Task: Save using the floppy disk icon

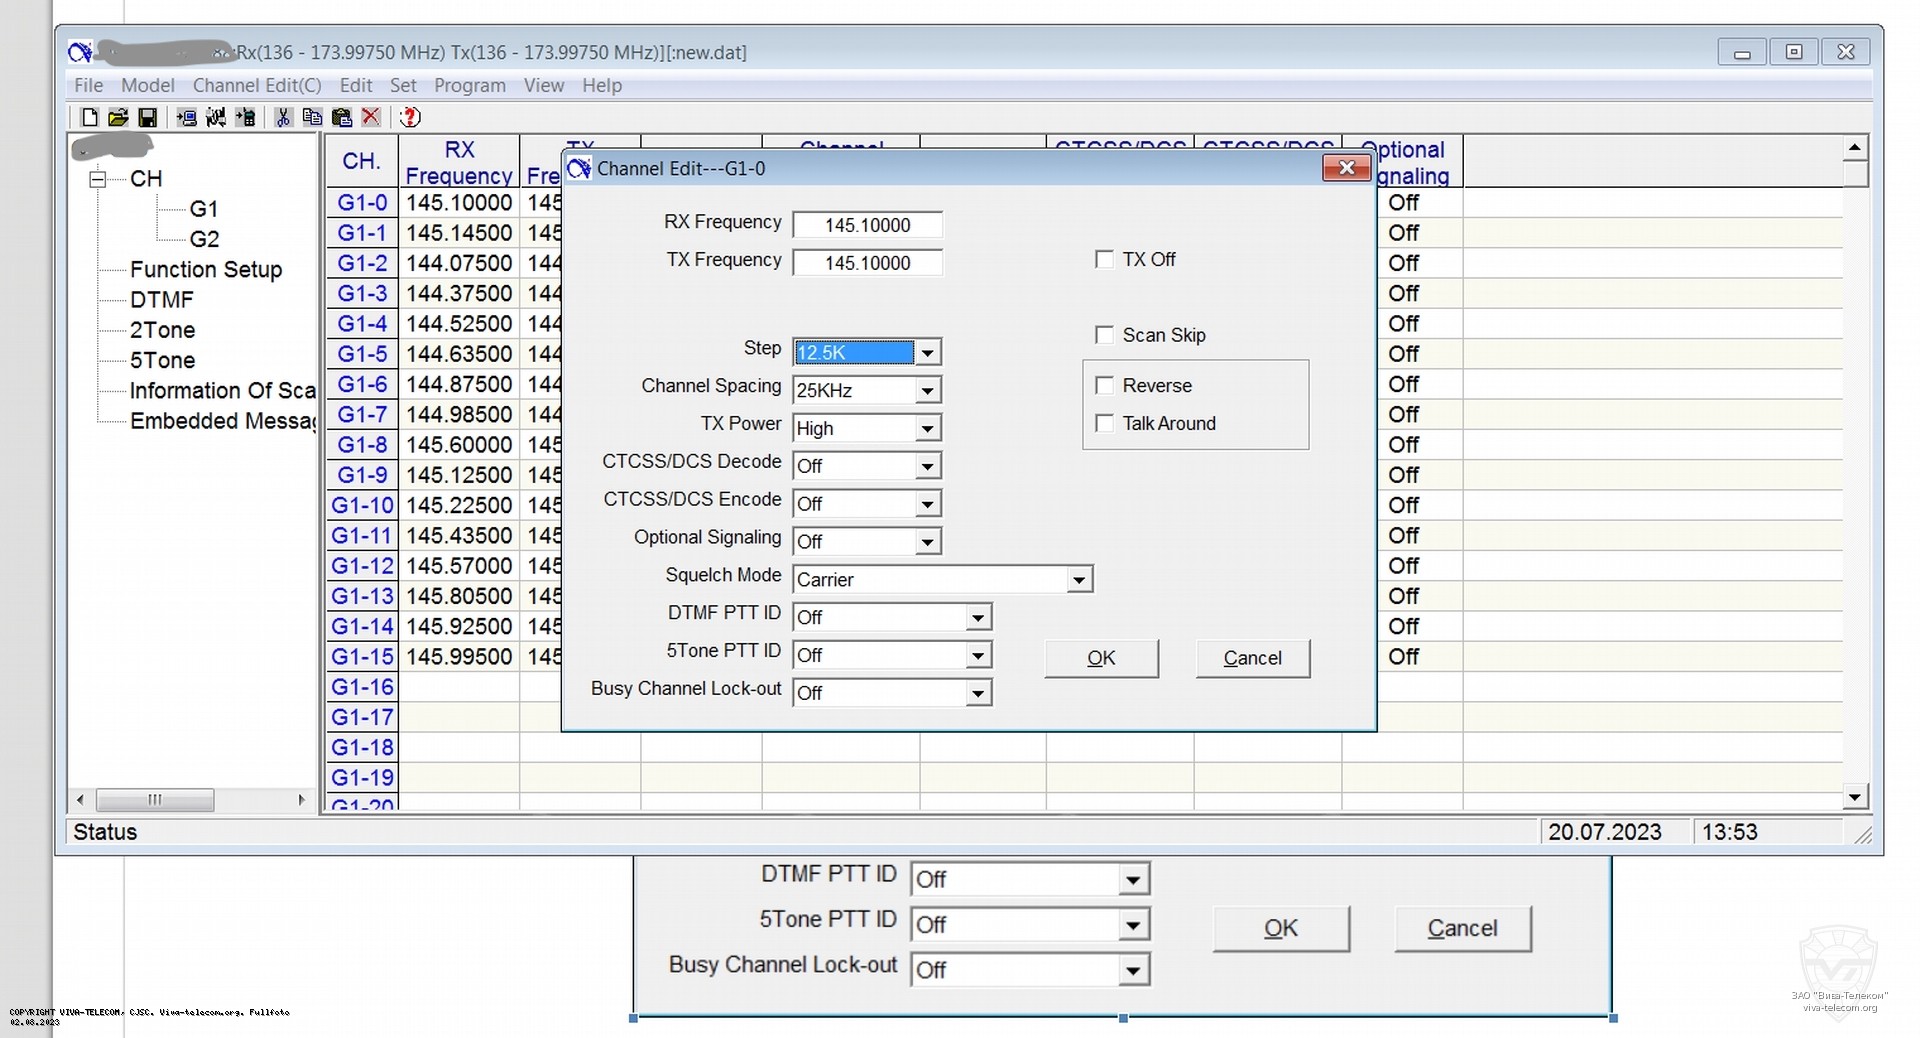Action: click(x=147, y=118)
